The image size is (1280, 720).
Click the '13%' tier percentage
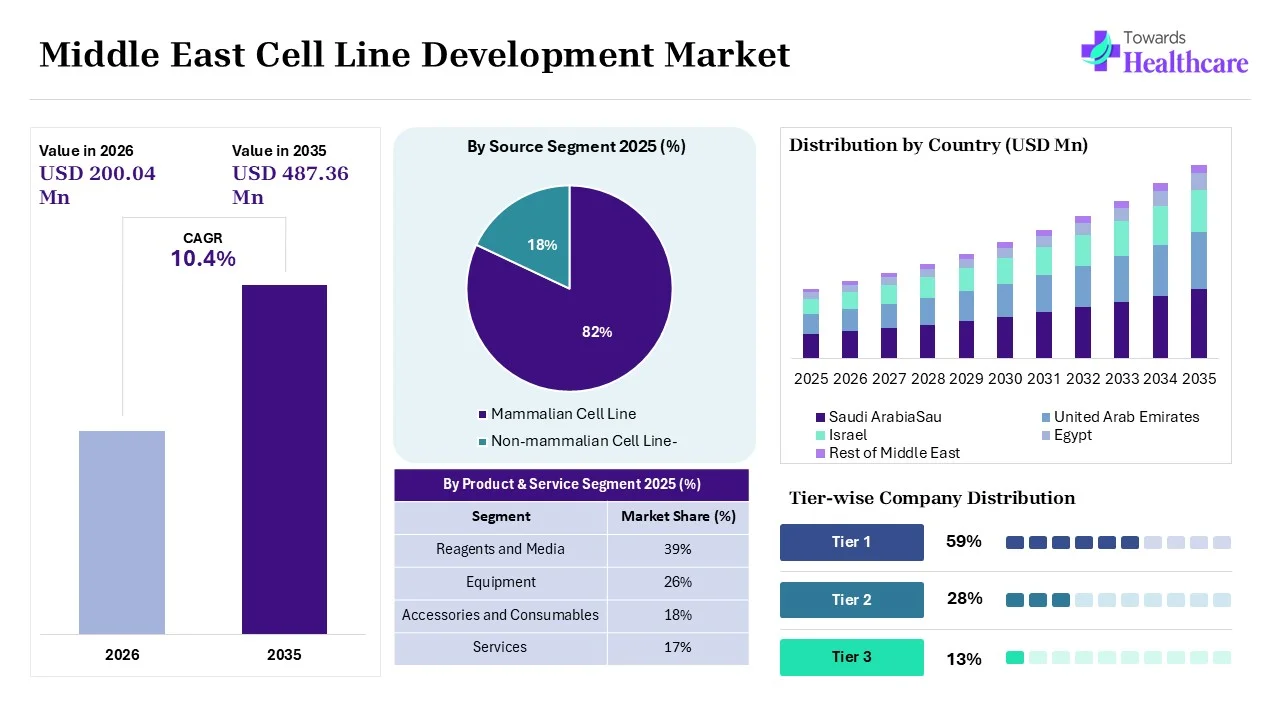pos(964,659)
